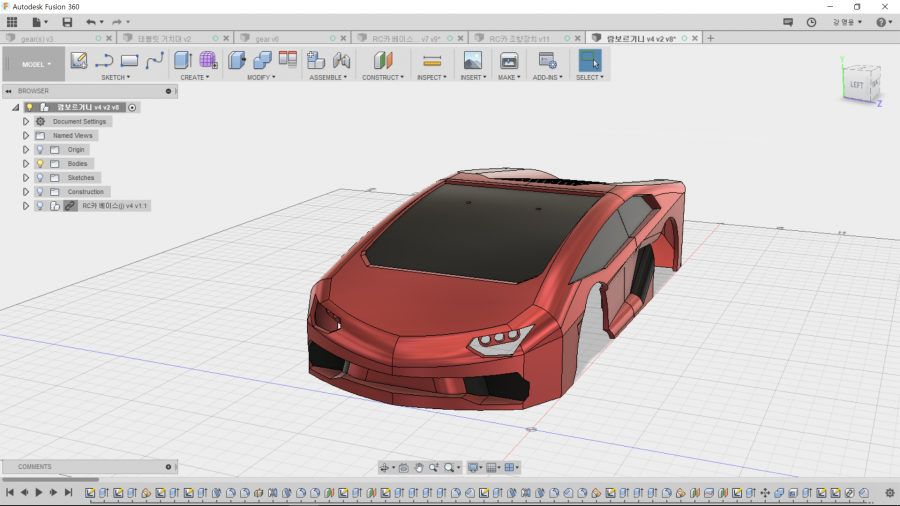Toggle visibility bulb of Sketches folder
This screenshot has height=506, width=900.
[40, 178]
